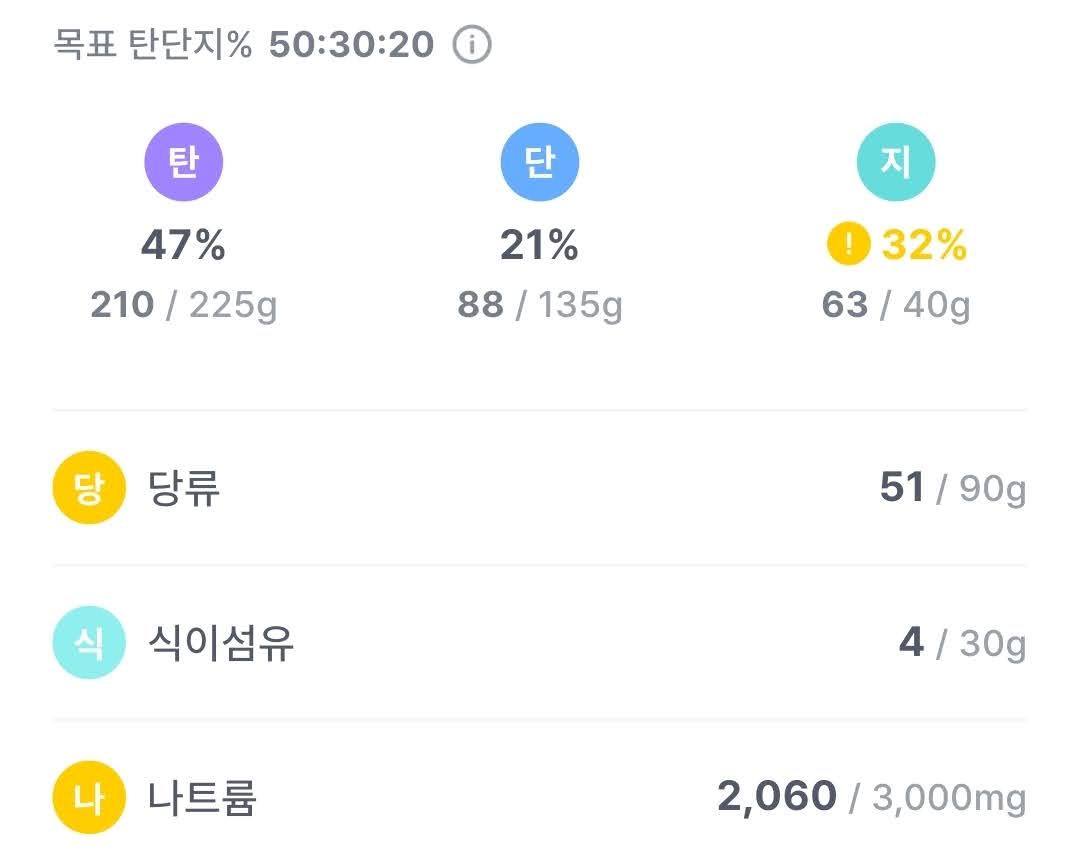Screen dimensions: 1079x864
Task: Select the 47% carbohydrate percentage
Action: pyautogui.click(x=183, y=244)
